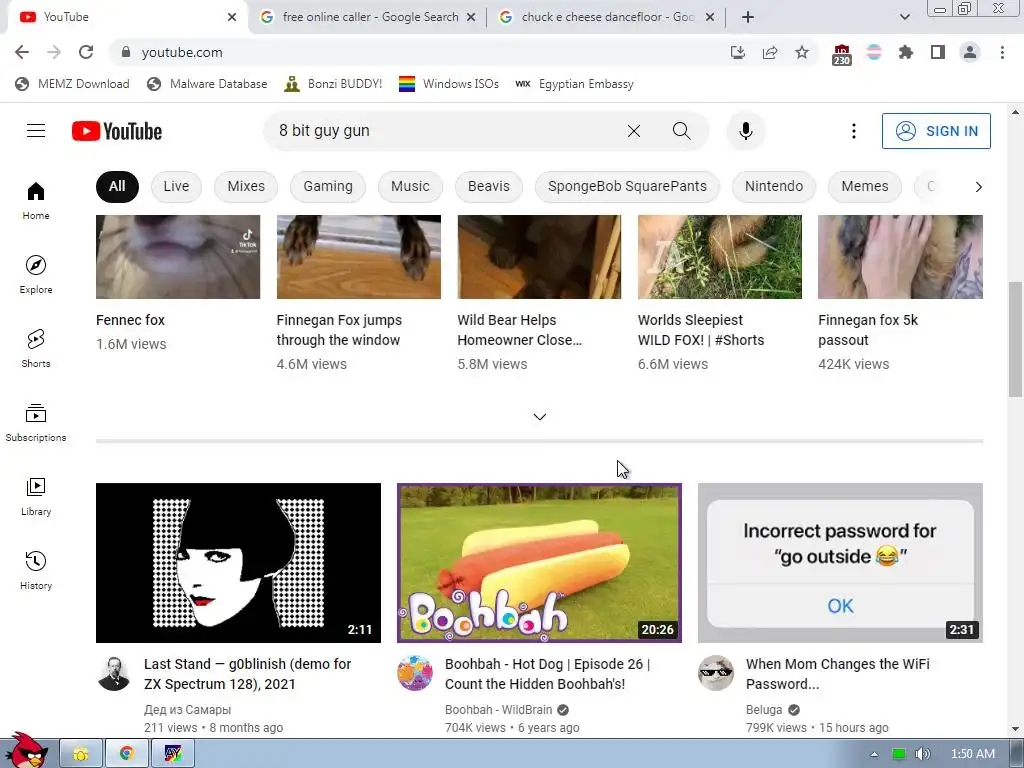Select the Mixes filter chip
The width and height of the screenshot is (1024, 768).
pyautogui.click(x=246, y=186)
